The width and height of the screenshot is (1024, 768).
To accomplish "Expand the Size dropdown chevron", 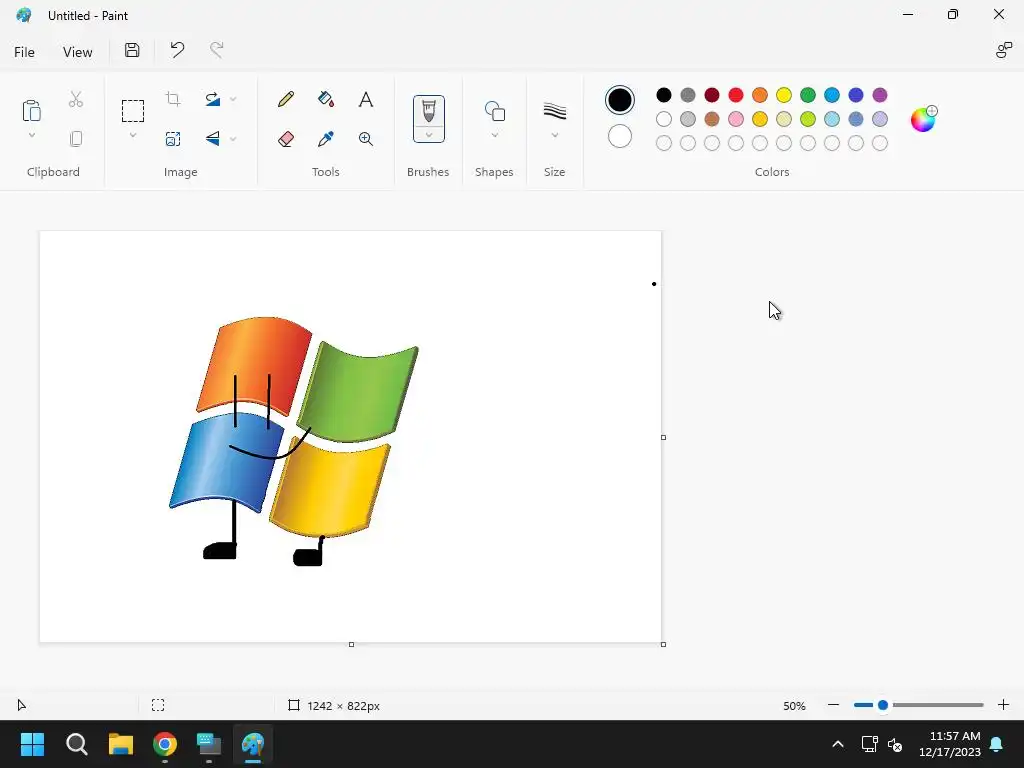I will point(554,135).
